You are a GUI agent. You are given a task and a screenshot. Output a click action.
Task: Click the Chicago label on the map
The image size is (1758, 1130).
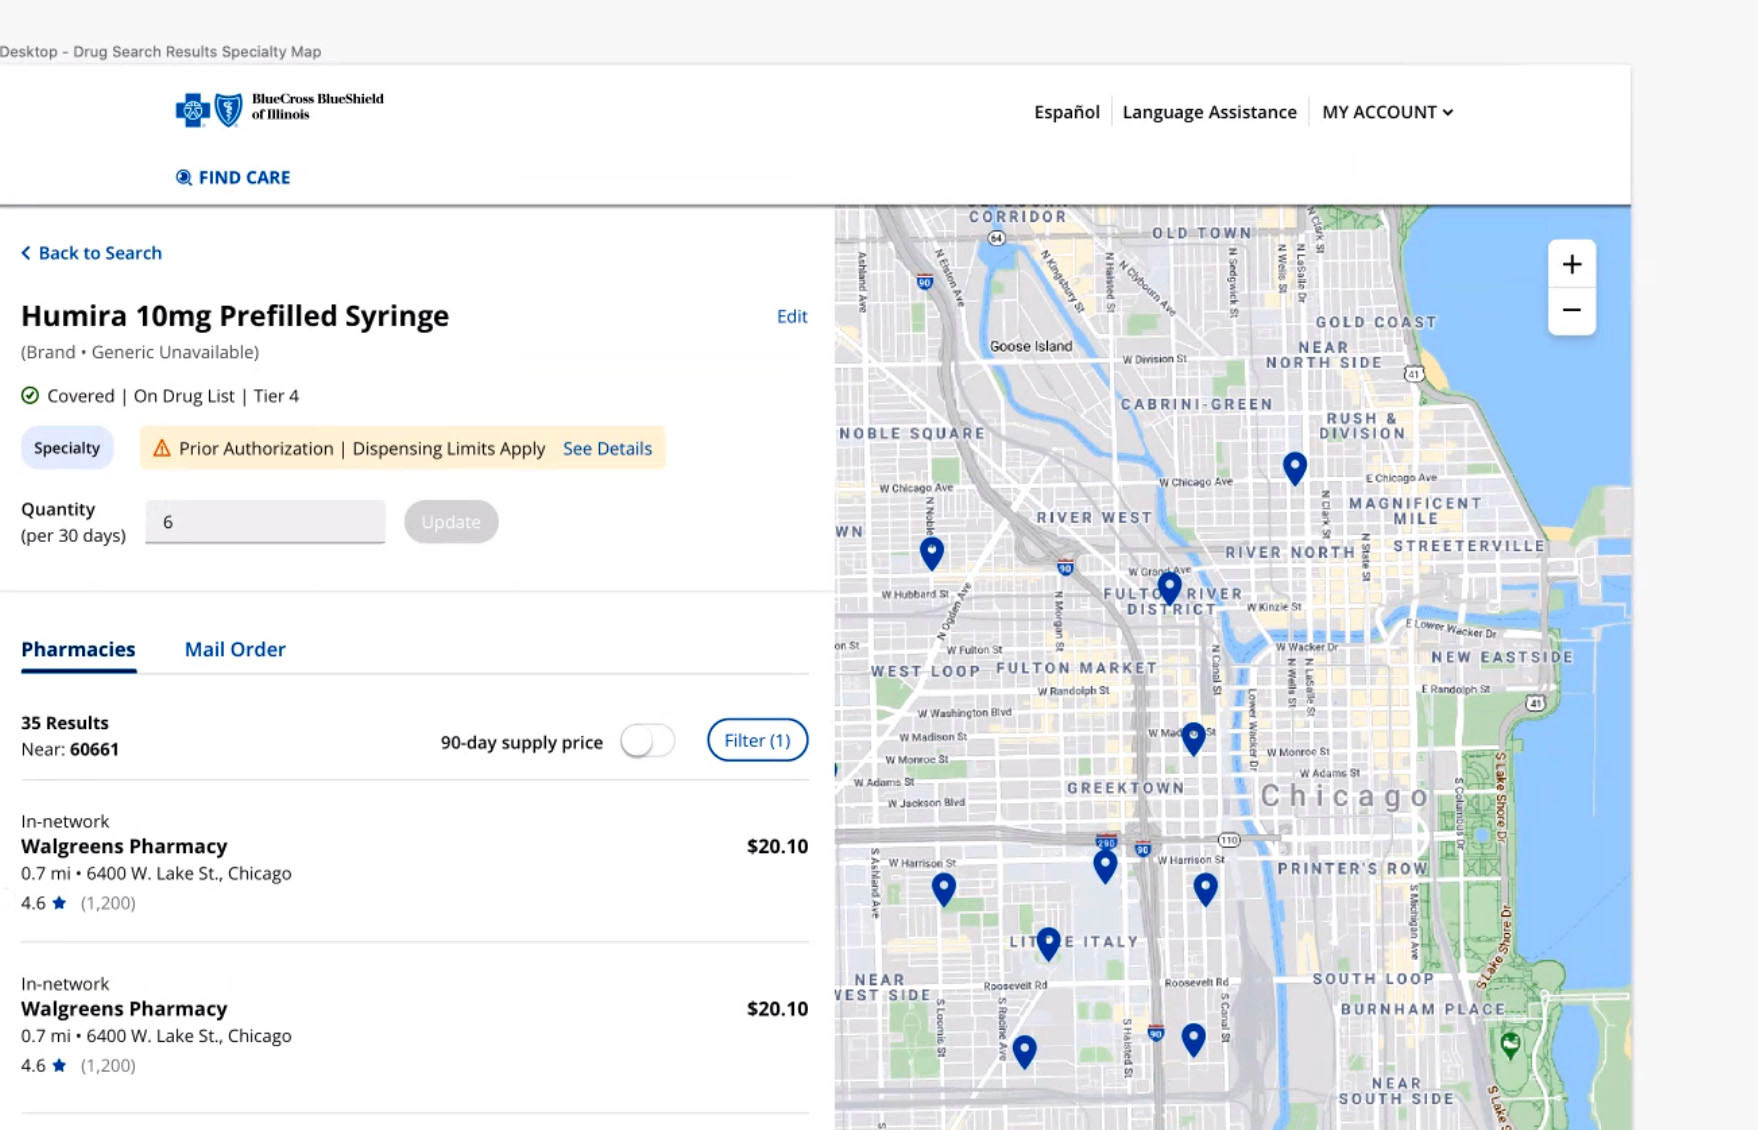click(1345, 796)
